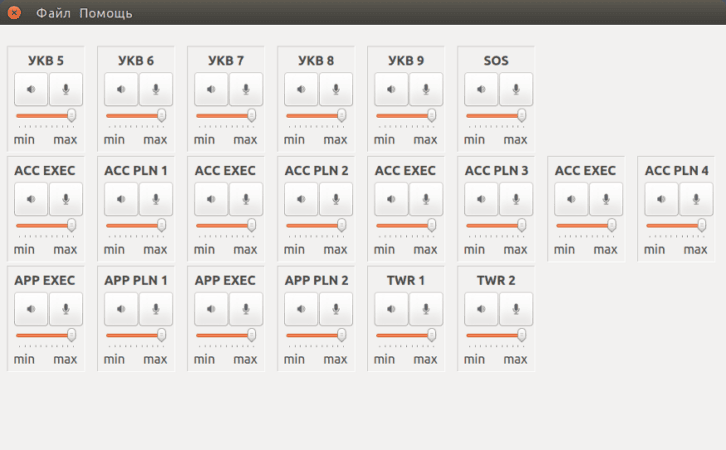Toggle the TWR 1 speaker button

[391, 309]
